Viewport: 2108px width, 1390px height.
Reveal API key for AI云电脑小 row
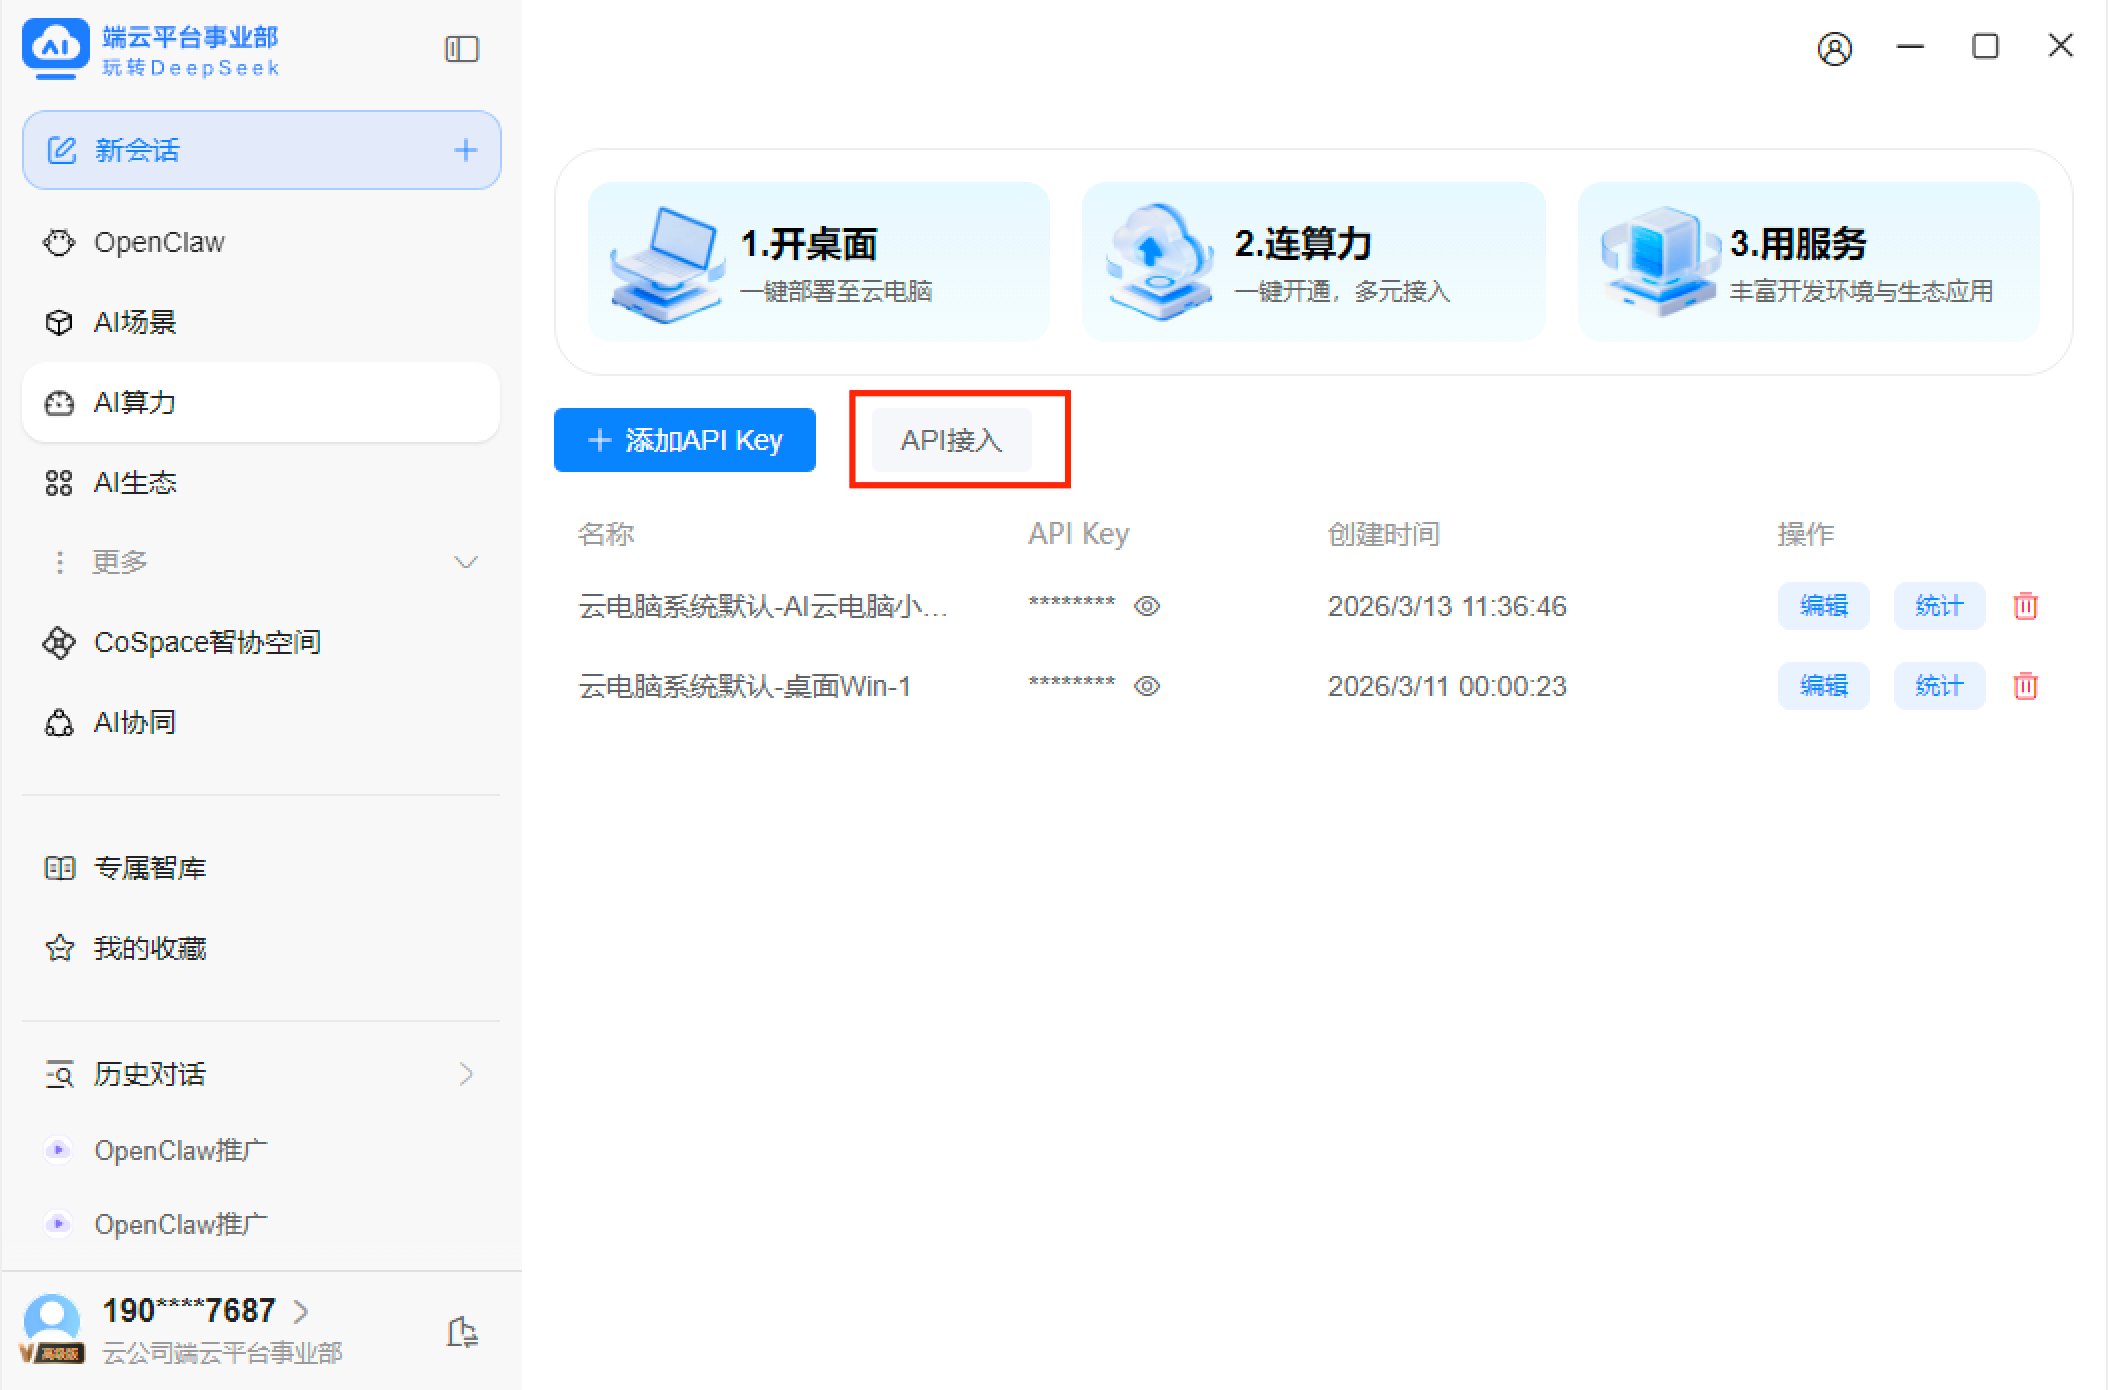(x=1147, y=606)
